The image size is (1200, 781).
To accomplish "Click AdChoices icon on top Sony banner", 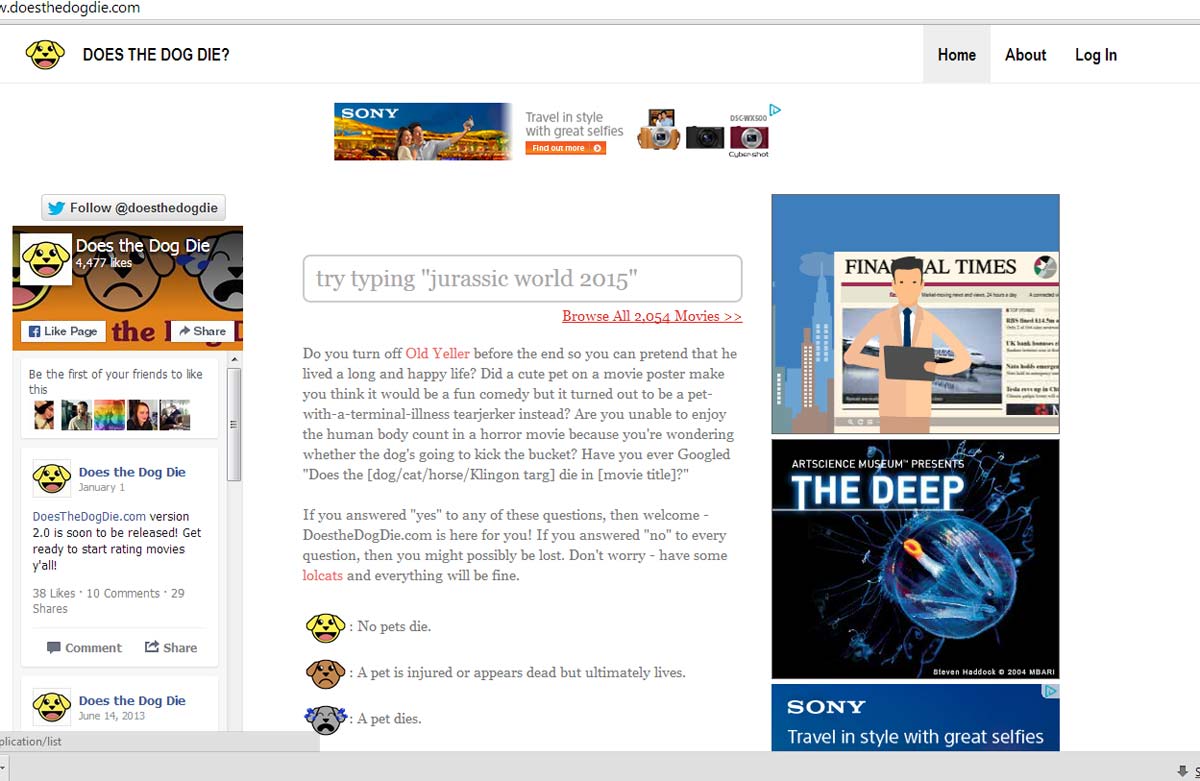I will [x=775, y=110].
